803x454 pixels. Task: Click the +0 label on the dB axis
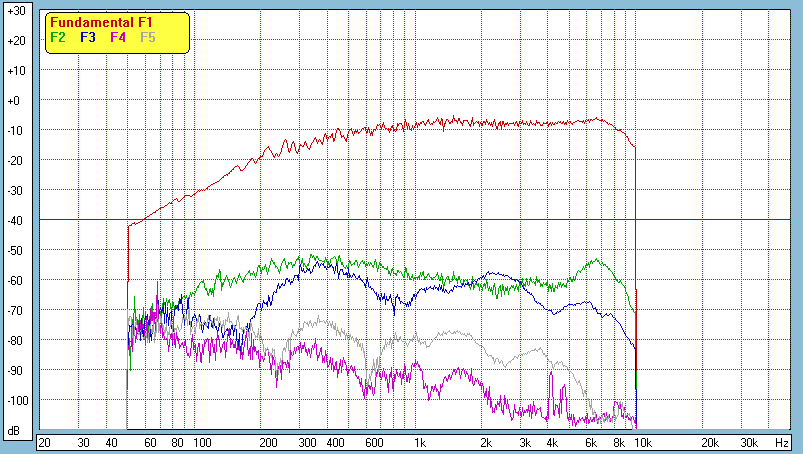click(15, 101)
